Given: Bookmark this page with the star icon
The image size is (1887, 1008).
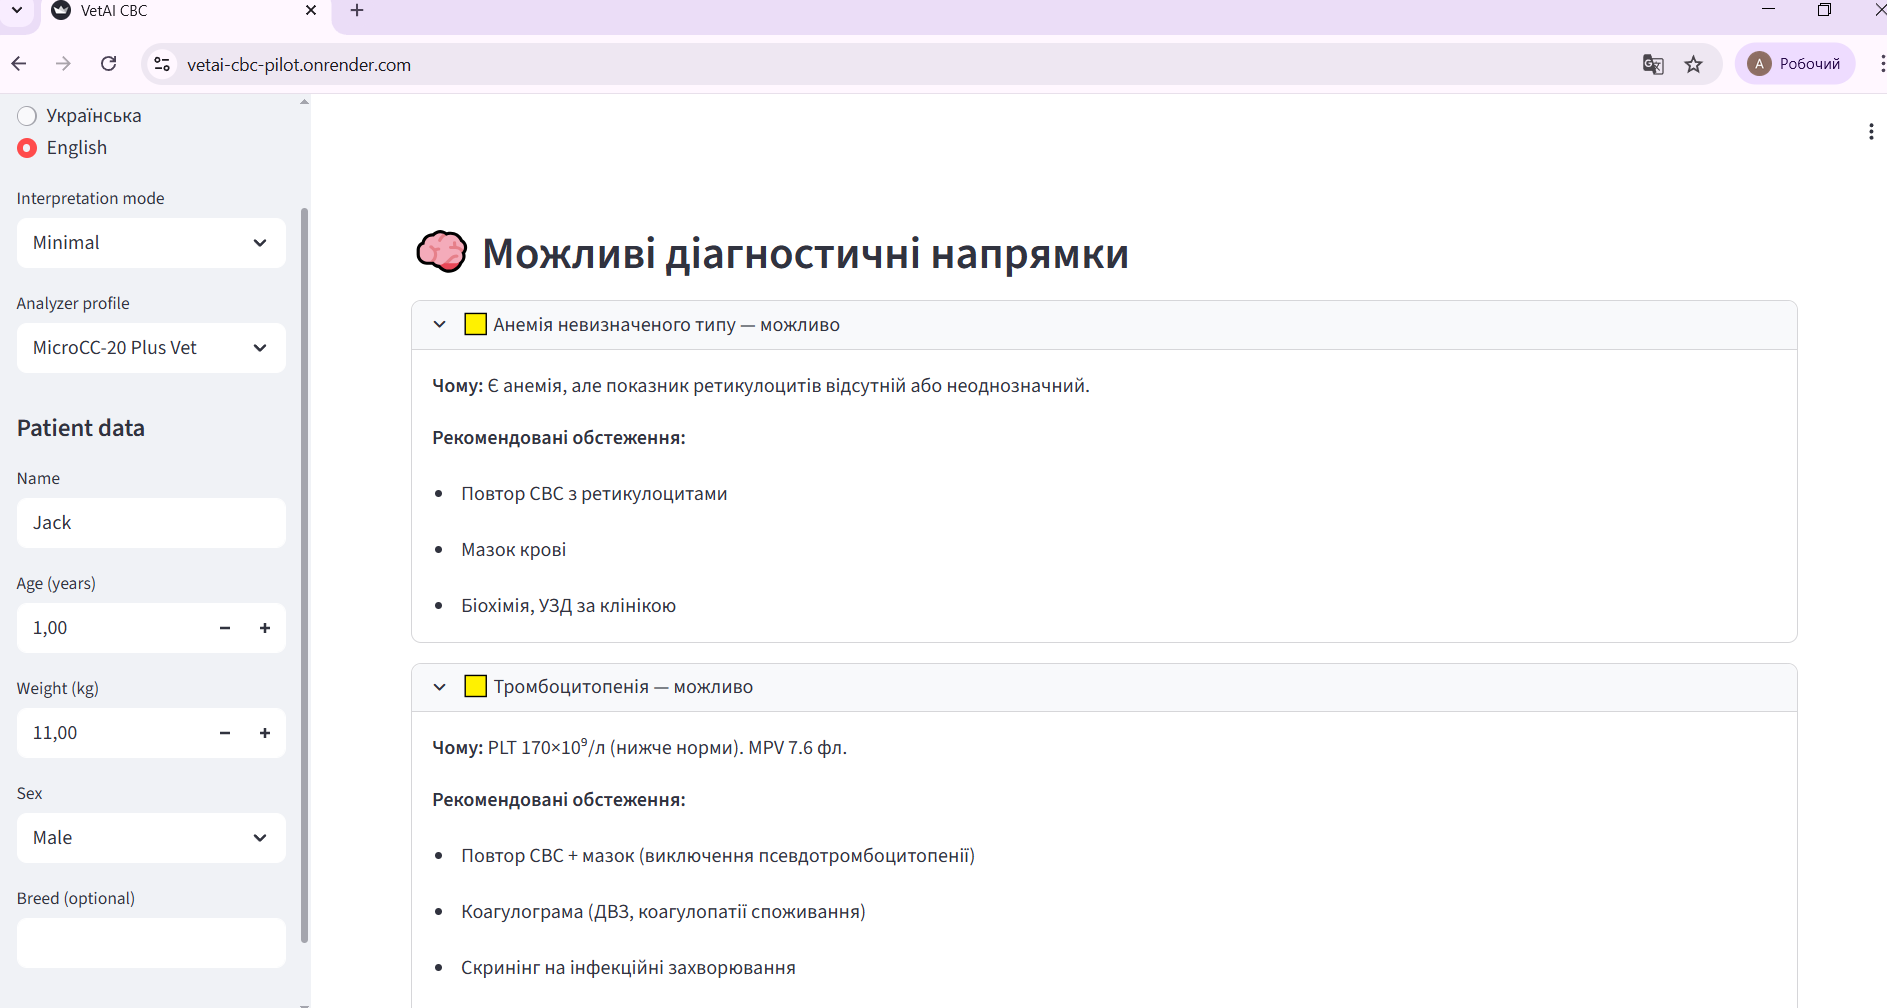Looking at the screenshot, I should [1693, 64].
